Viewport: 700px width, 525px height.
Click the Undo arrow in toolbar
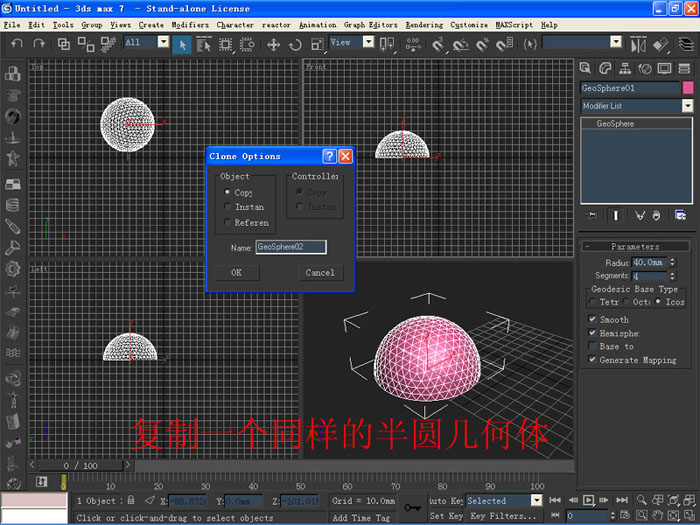17,43
